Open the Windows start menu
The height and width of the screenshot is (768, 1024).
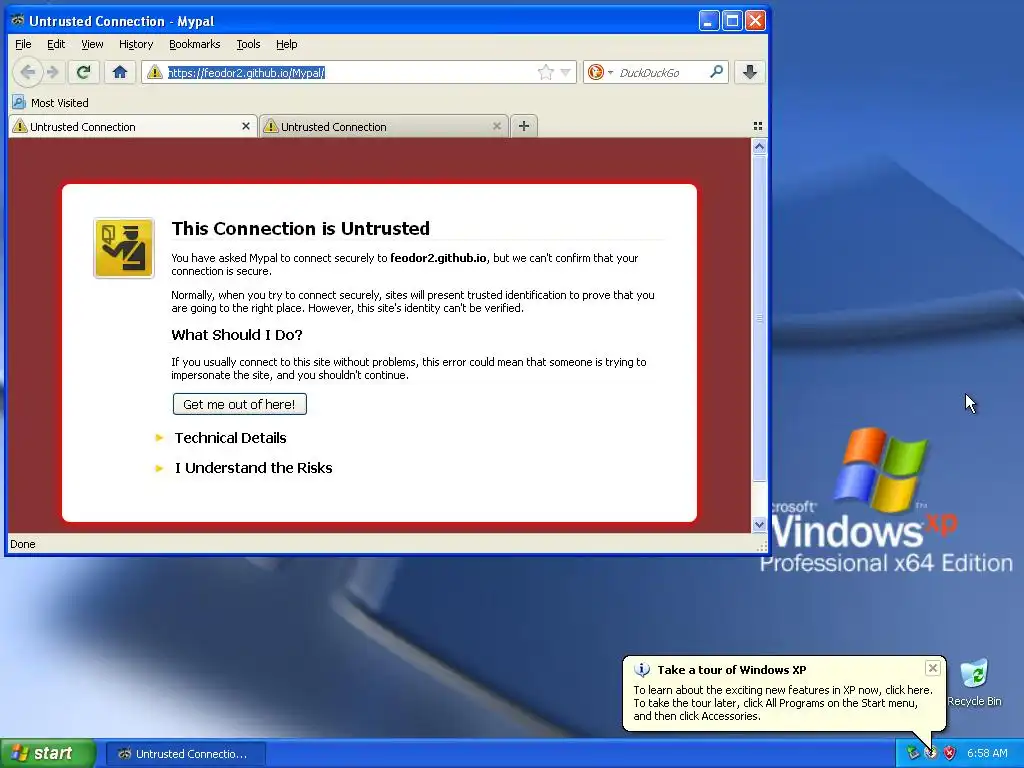coord(48,754)
